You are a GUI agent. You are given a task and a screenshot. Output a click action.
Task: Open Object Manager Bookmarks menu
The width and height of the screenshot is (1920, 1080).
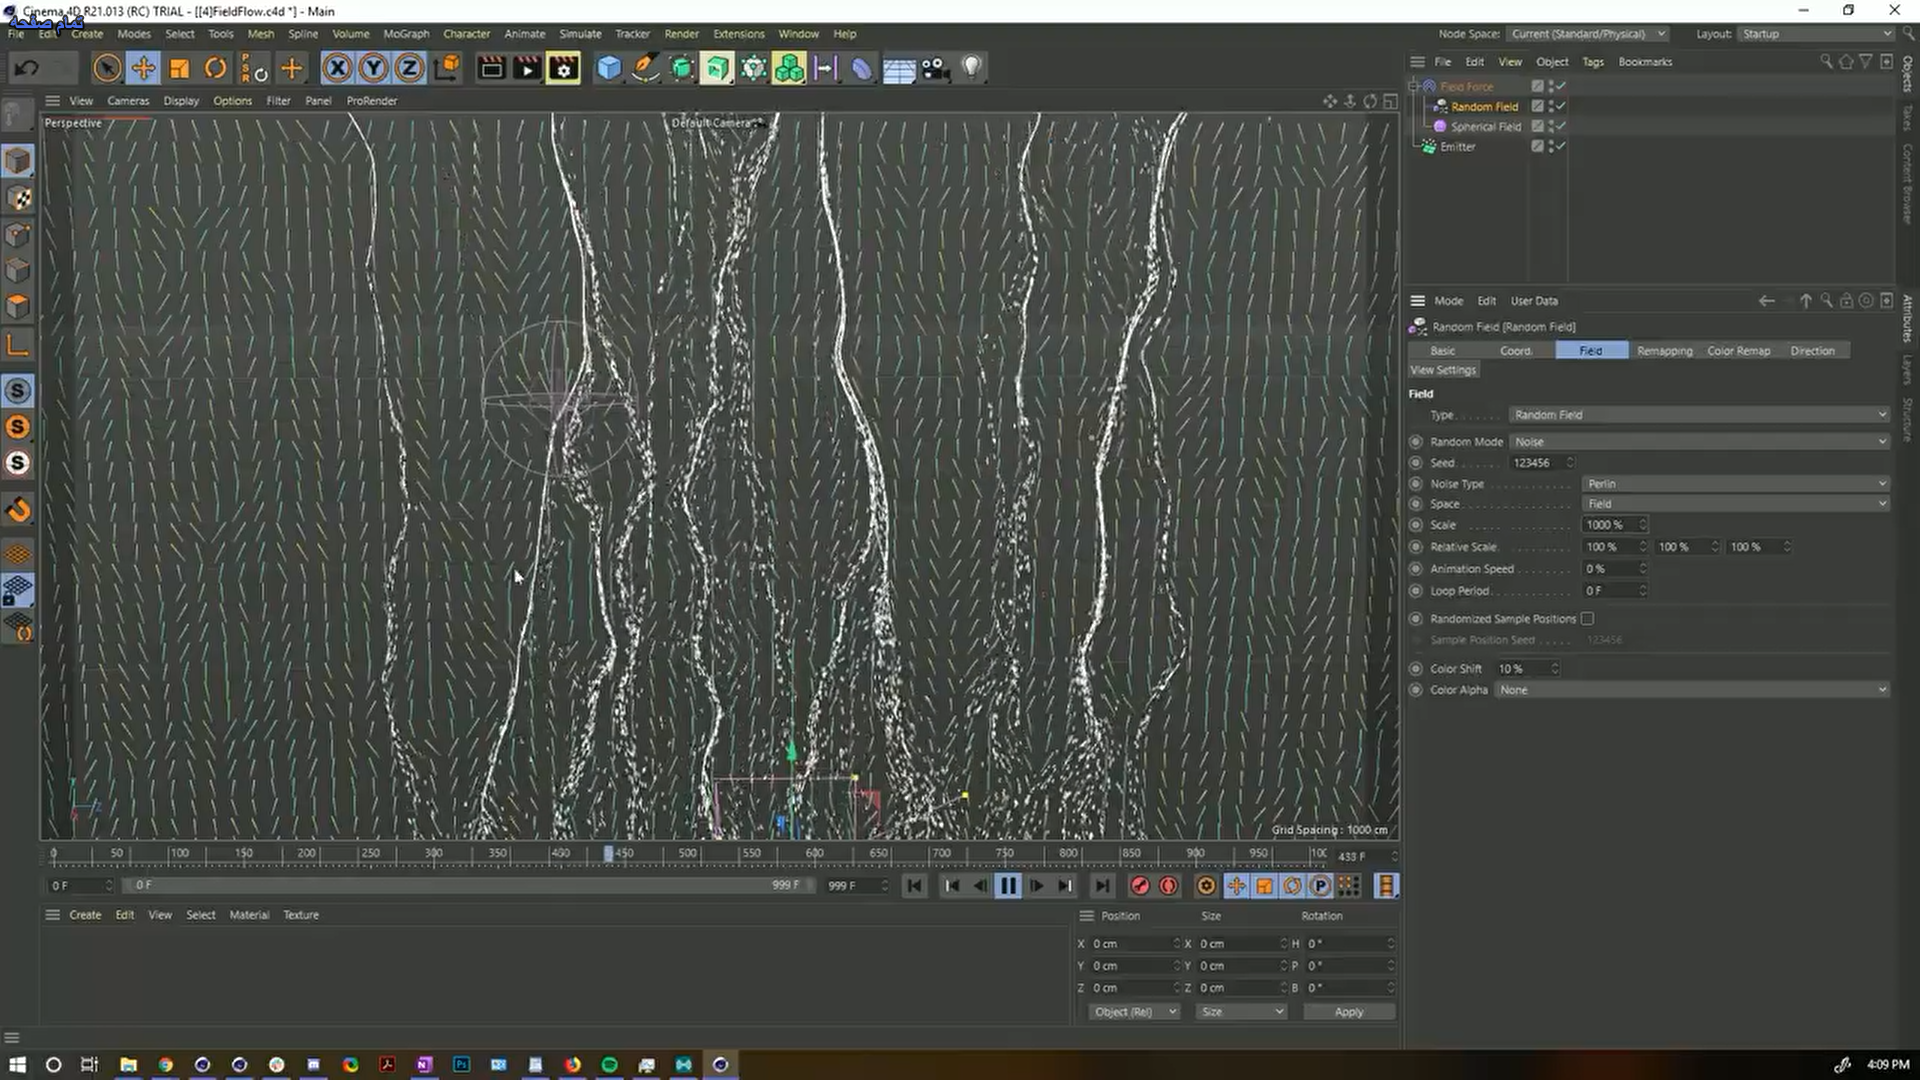pyautogui.click(x=1645, y=62)
